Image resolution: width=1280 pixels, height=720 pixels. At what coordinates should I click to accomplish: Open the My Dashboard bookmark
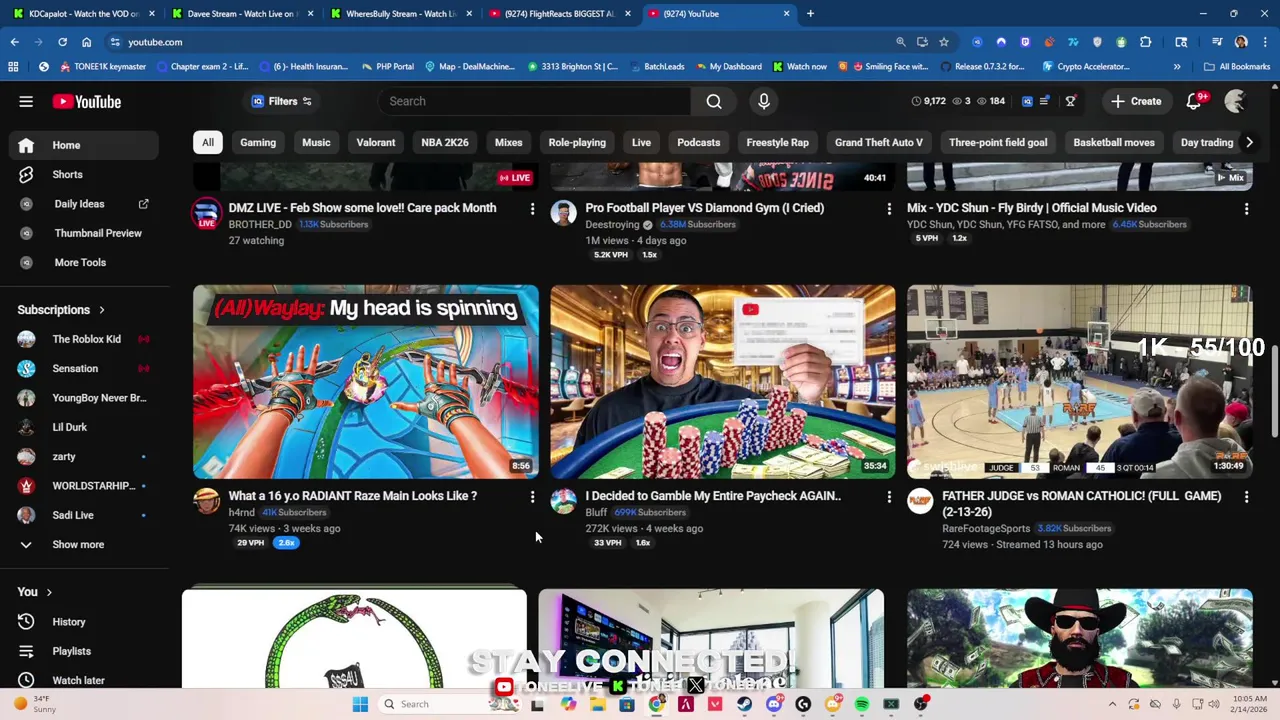[x=728, y=67]
